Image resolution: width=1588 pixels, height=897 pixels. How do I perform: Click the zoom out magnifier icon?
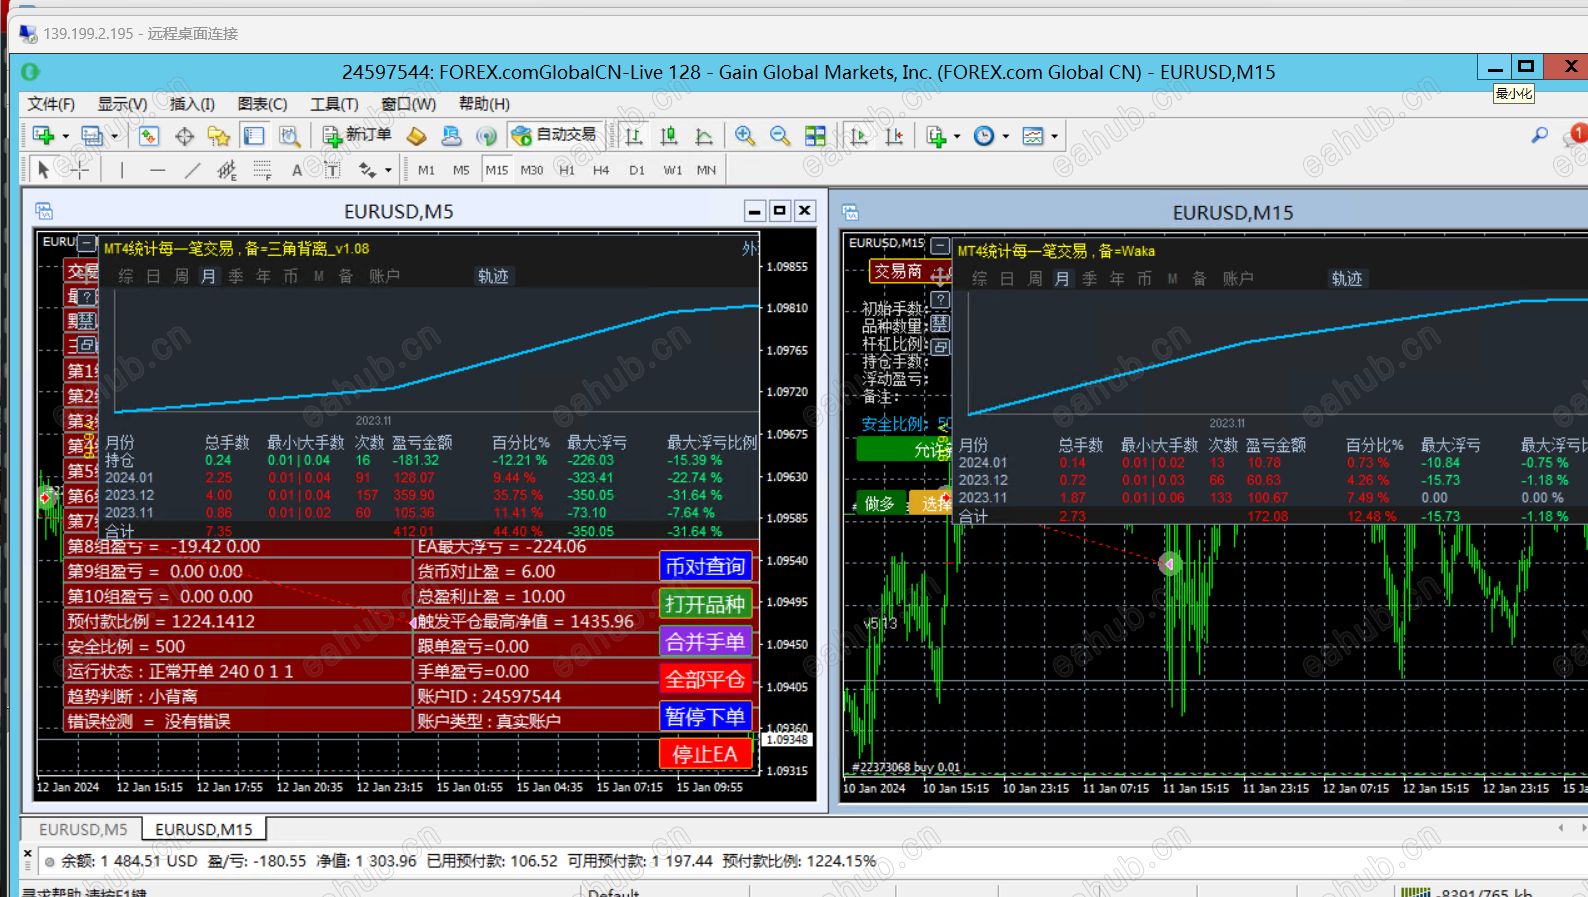(780, 136)
